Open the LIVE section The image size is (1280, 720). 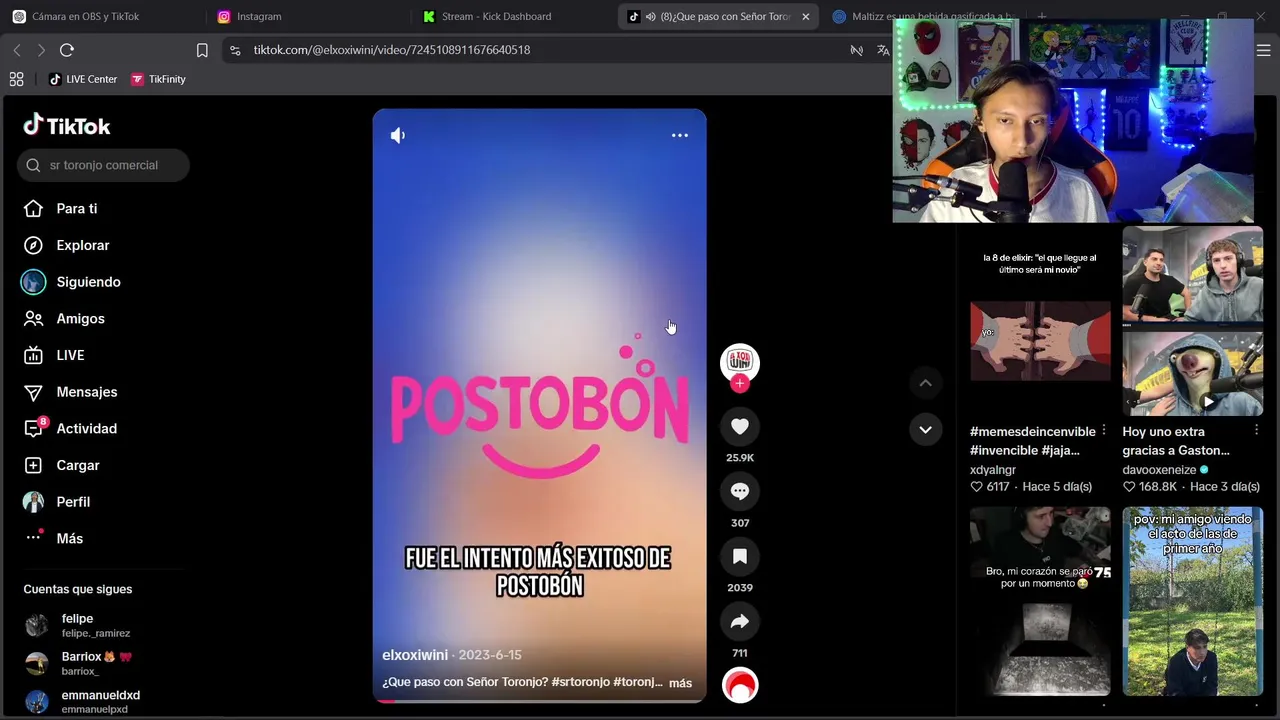(x=54, y=355)
